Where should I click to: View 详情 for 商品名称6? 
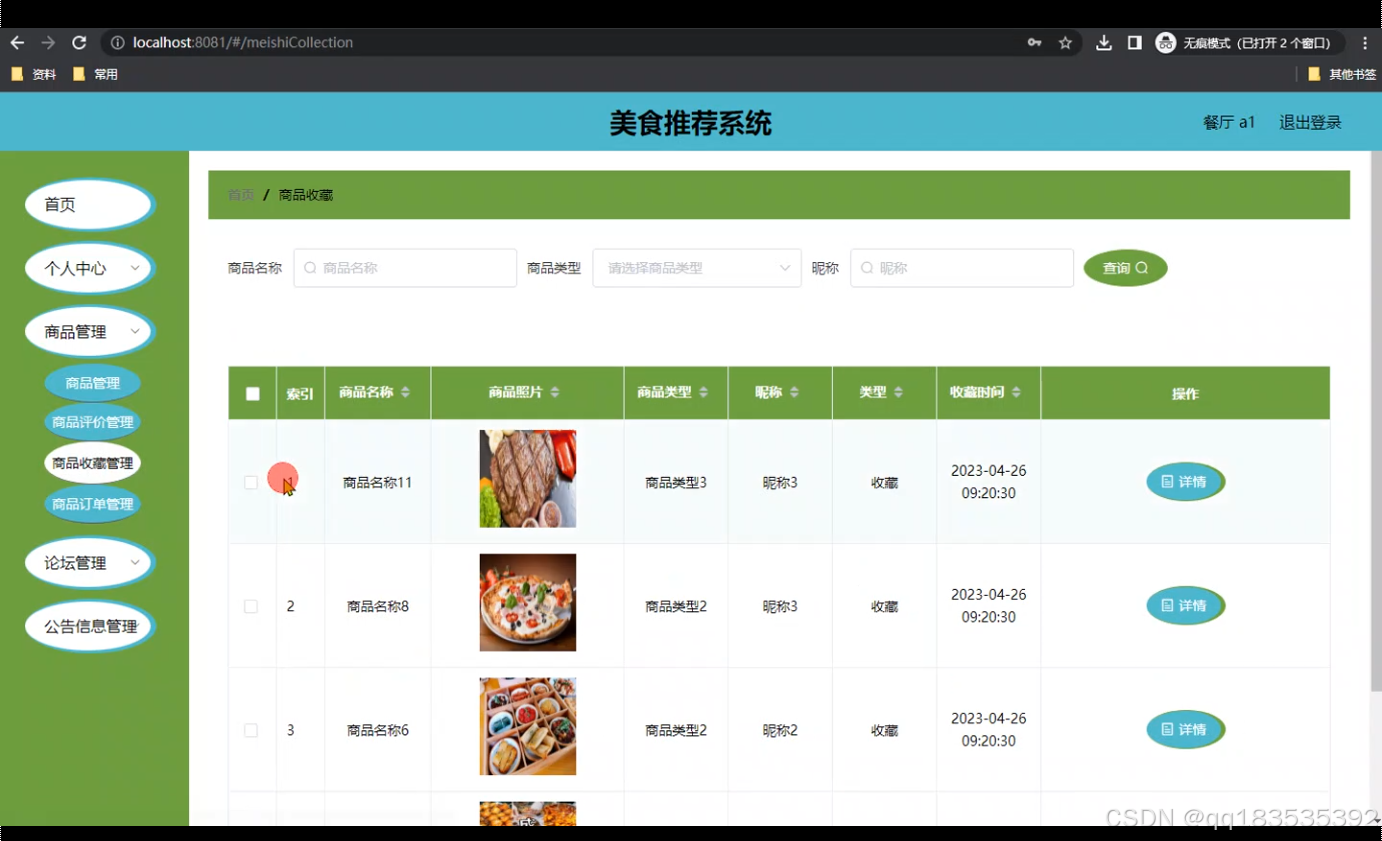pyautogui.click(x=1185, y=729)
